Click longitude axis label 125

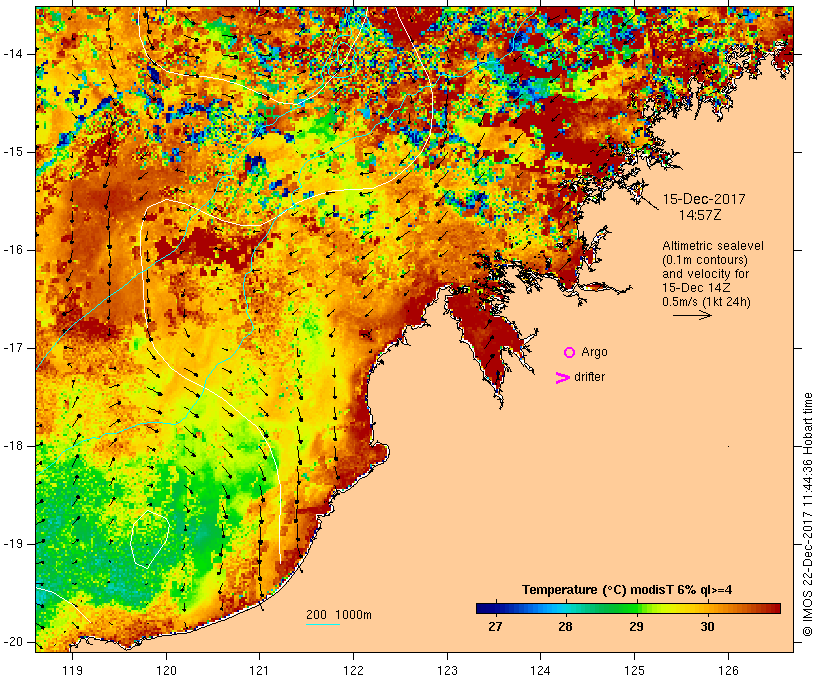(x=634, y=670)
